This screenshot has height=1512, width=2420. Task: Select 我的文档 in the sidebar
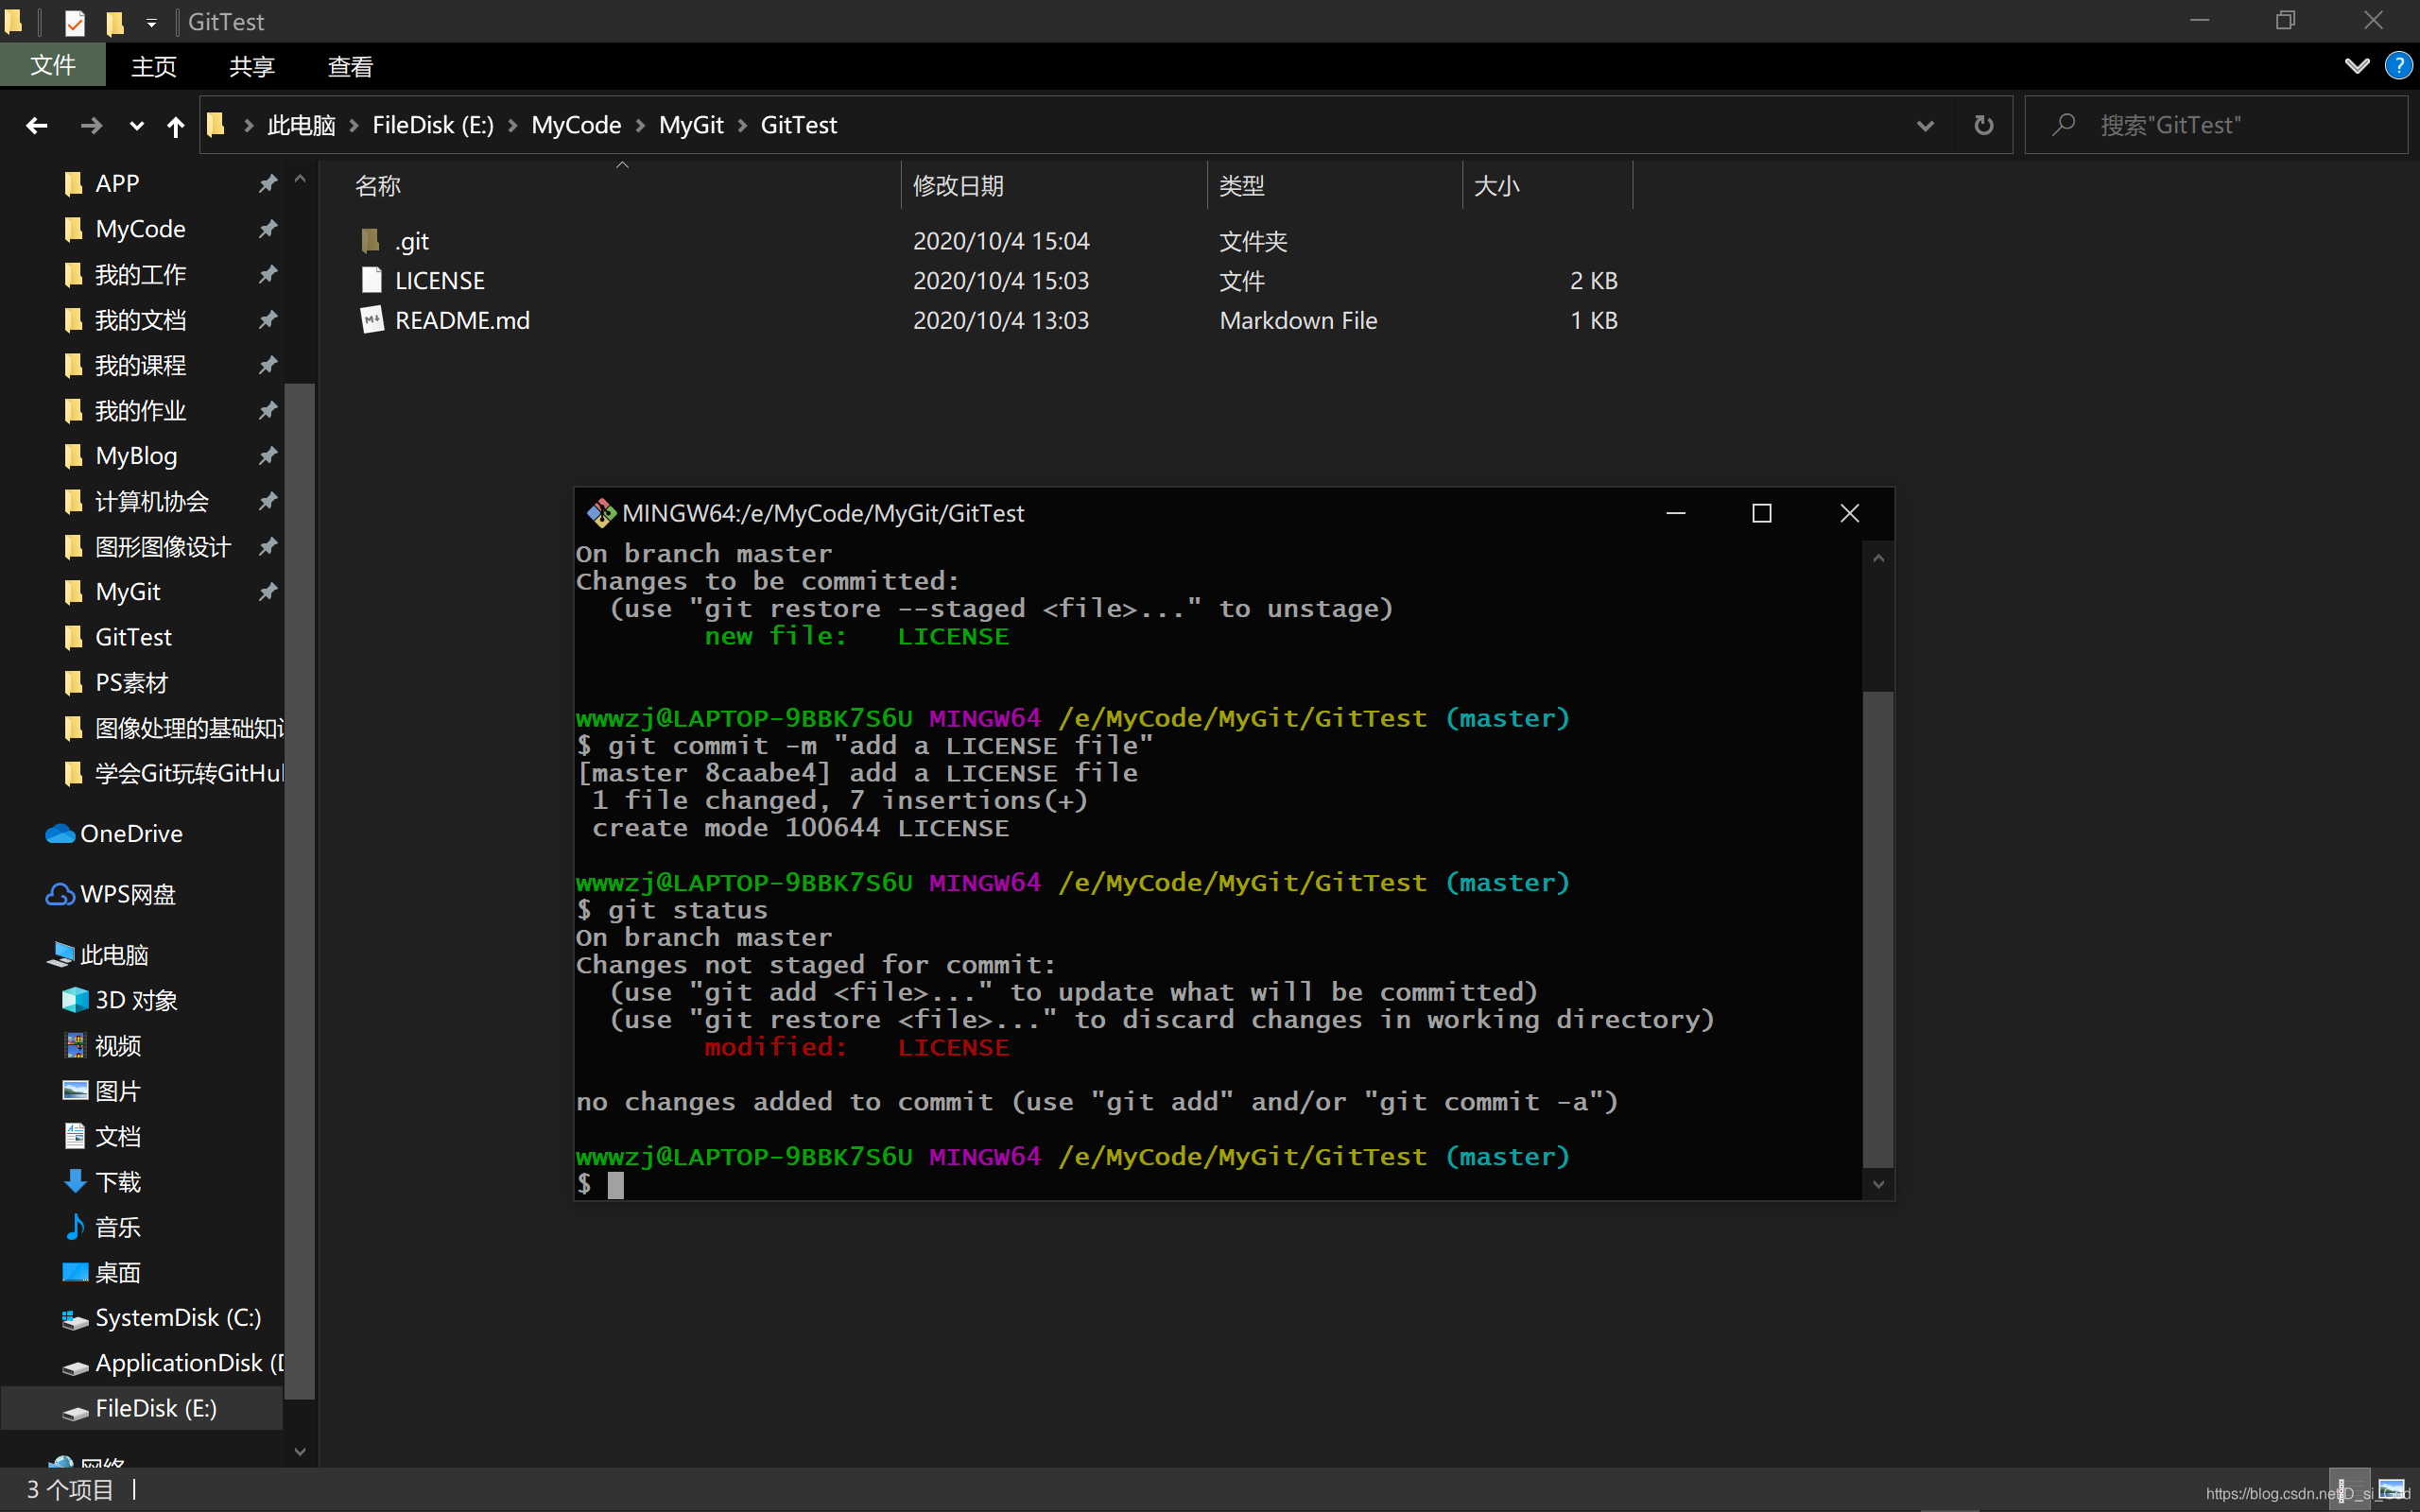tap(140, 320)
